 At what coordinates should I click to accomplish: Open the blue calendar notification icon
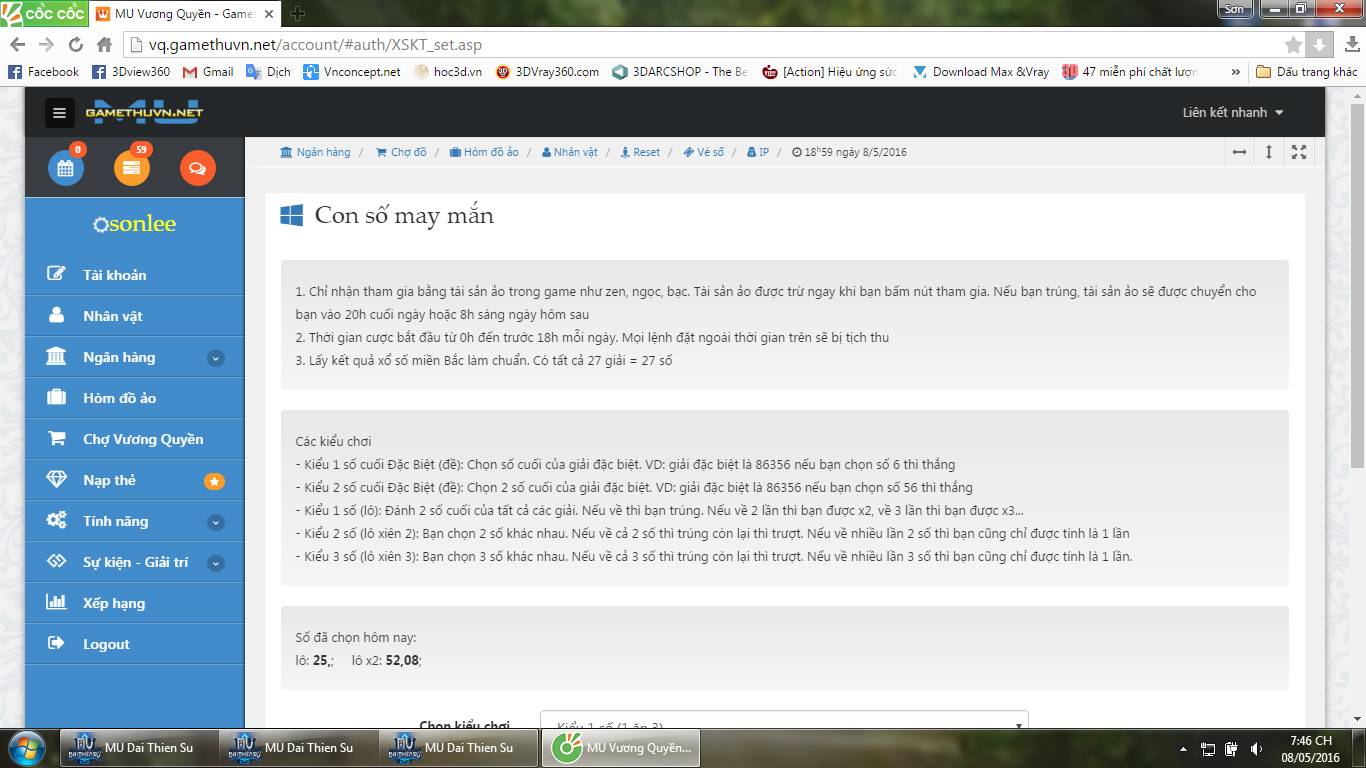(x=66, y=168)
